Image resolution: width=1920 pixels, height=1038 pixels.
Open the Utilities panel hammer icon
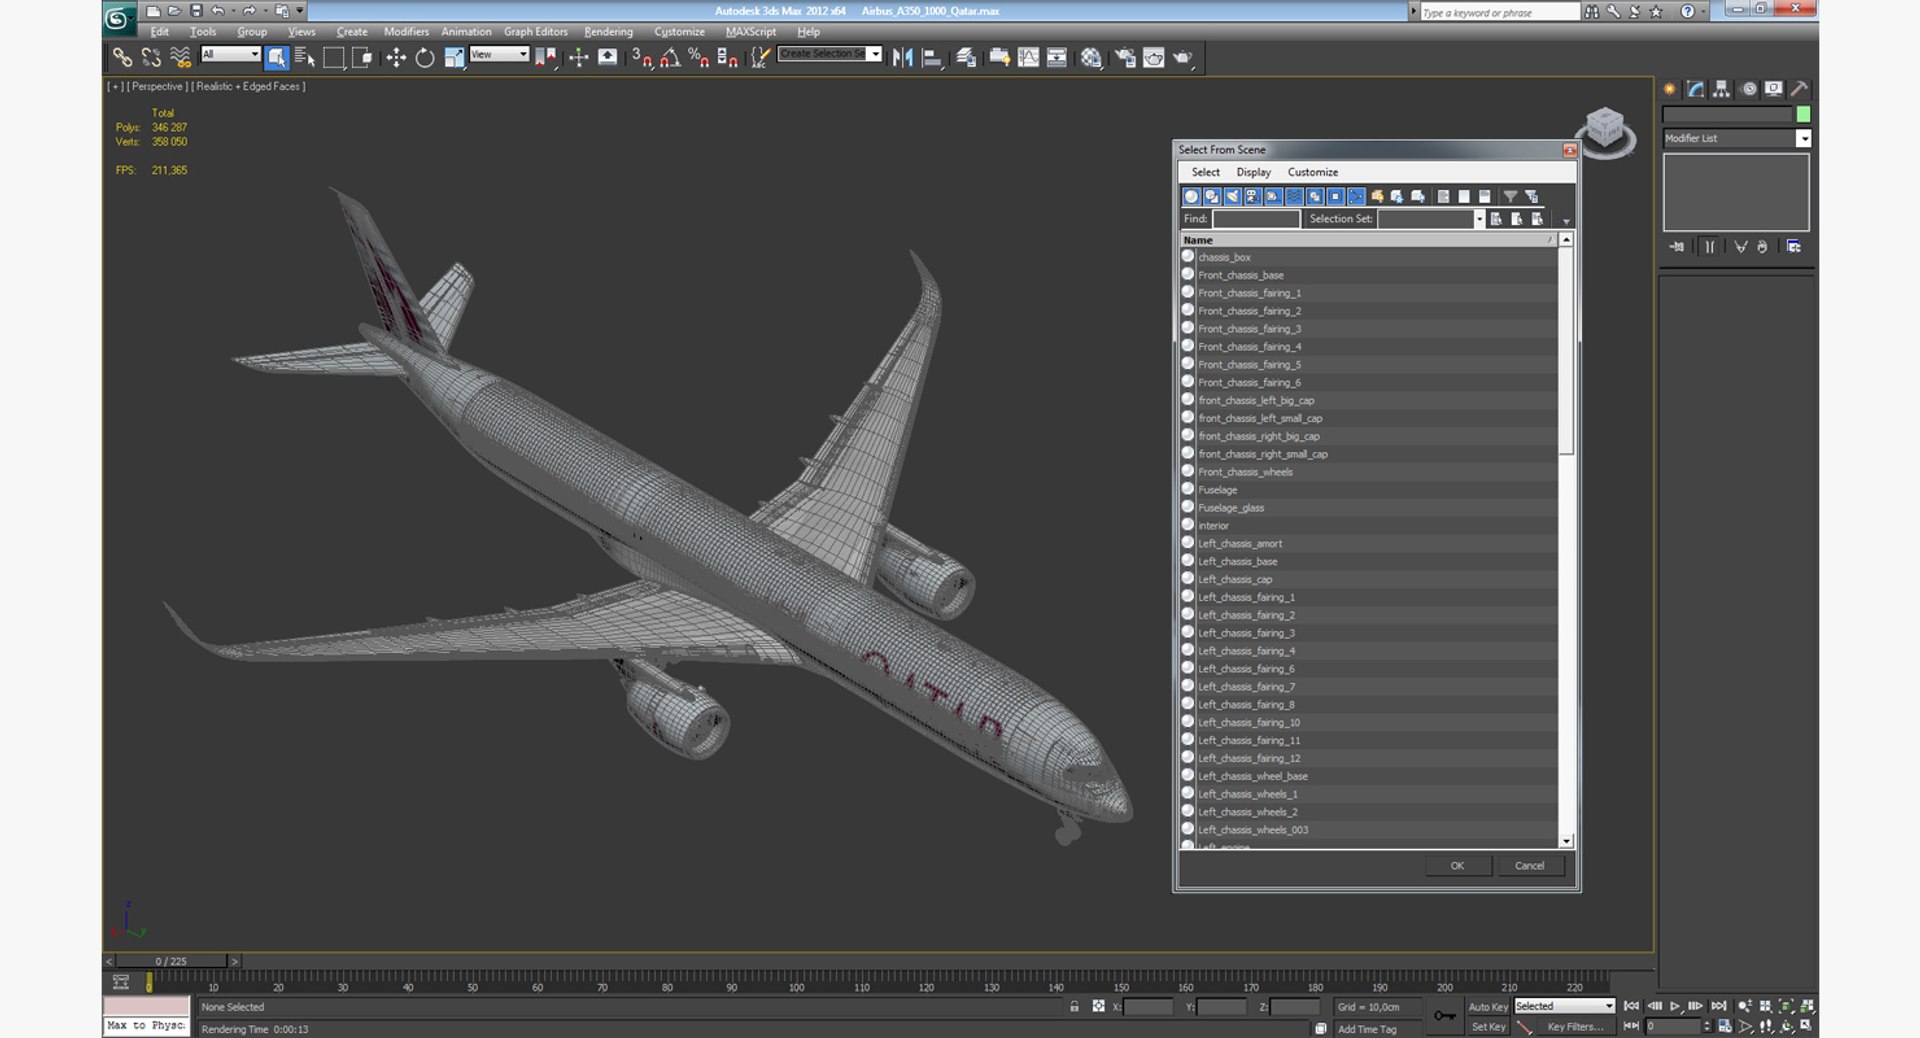1799,89
